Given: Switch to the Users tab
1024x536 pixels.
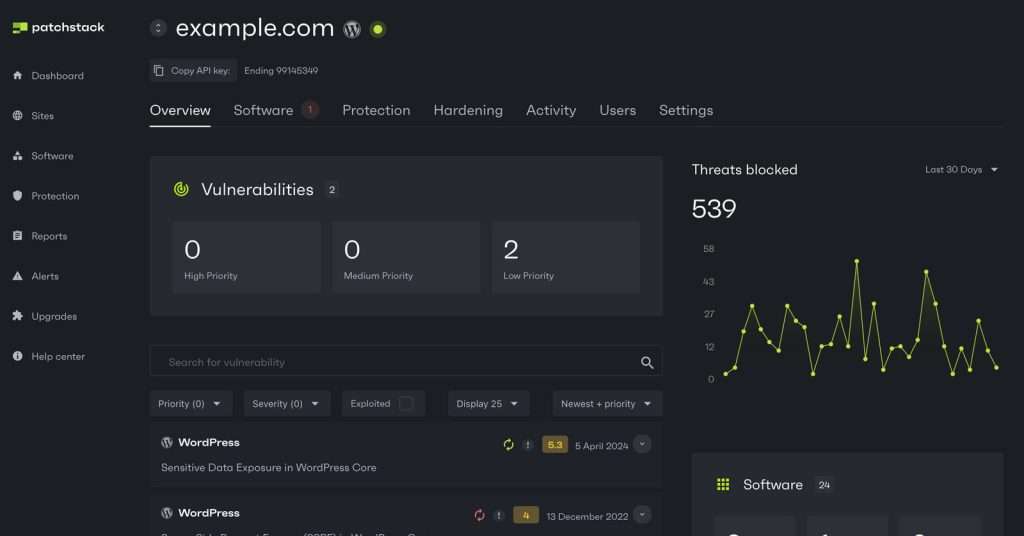Looking at the screenshot, I should (x=618, y=110).
